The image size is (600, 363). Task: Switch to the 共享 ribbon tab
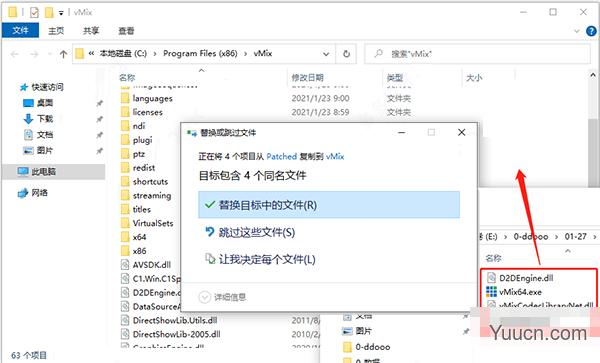91,31
